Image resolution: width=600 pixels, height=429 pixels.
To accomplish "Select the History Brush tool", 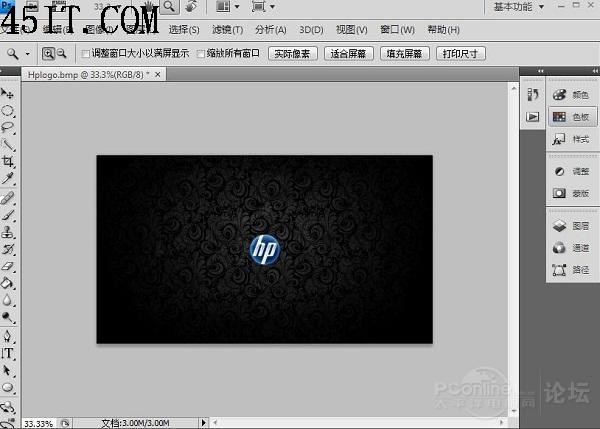I will click(7, 249).
